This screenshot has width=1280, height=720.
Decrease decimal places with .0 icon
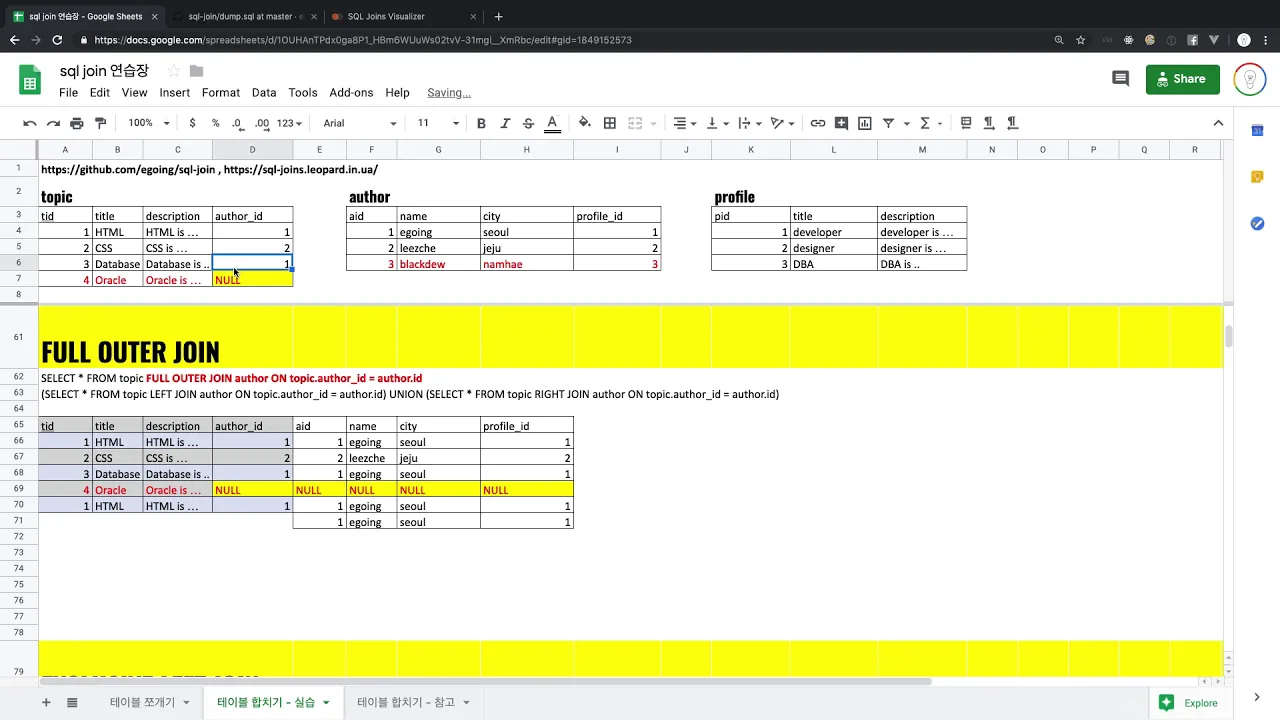pos(237,123)
